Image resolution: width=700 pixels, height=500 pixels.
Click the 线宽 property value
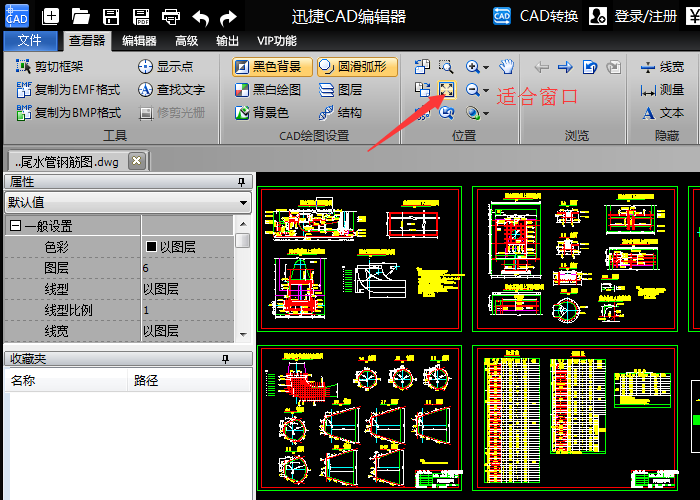coord(188,331)
